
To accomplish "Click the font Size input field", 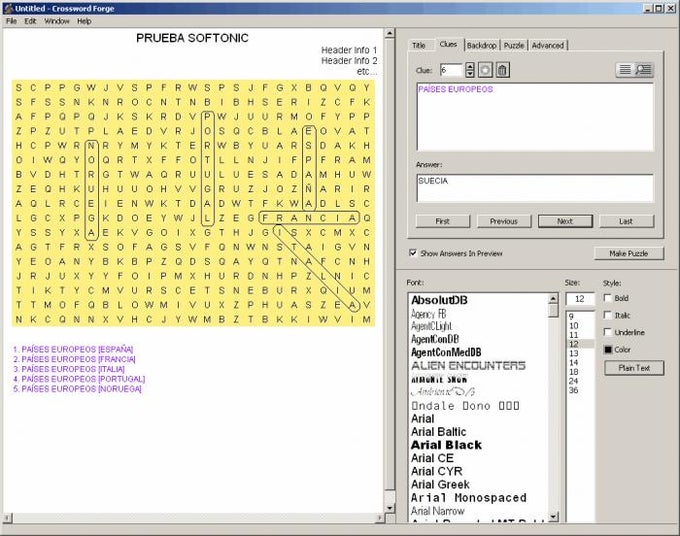I will [x=580, y=299].
